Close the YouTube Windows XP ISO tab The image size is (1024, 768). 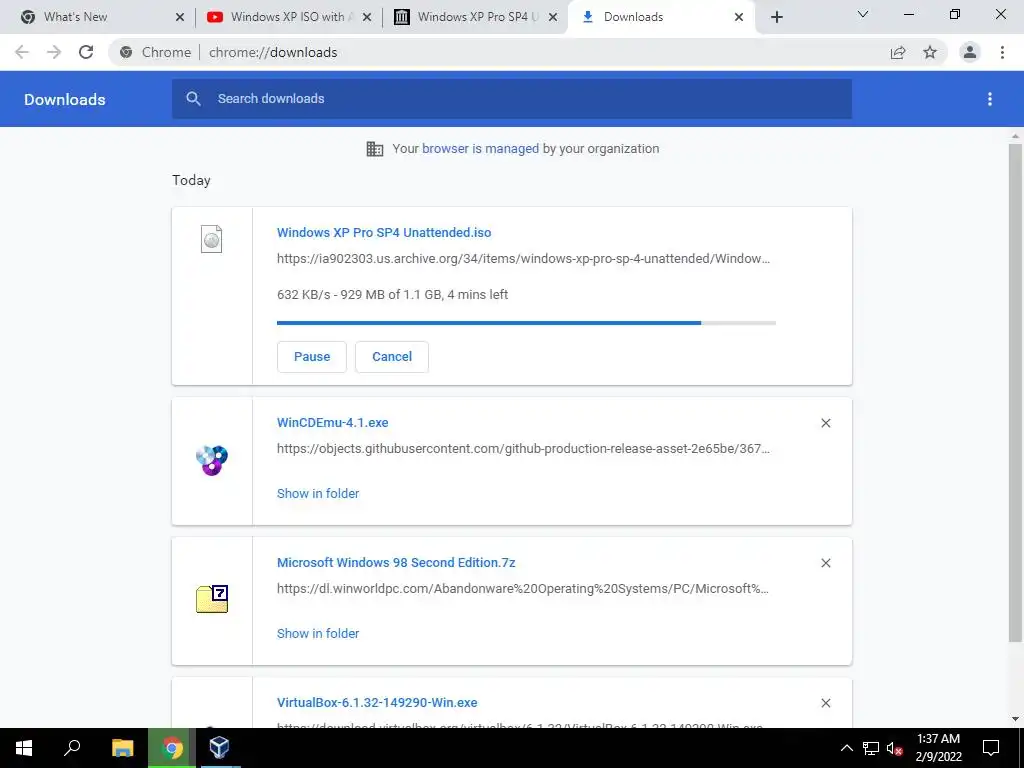(367, 17)
